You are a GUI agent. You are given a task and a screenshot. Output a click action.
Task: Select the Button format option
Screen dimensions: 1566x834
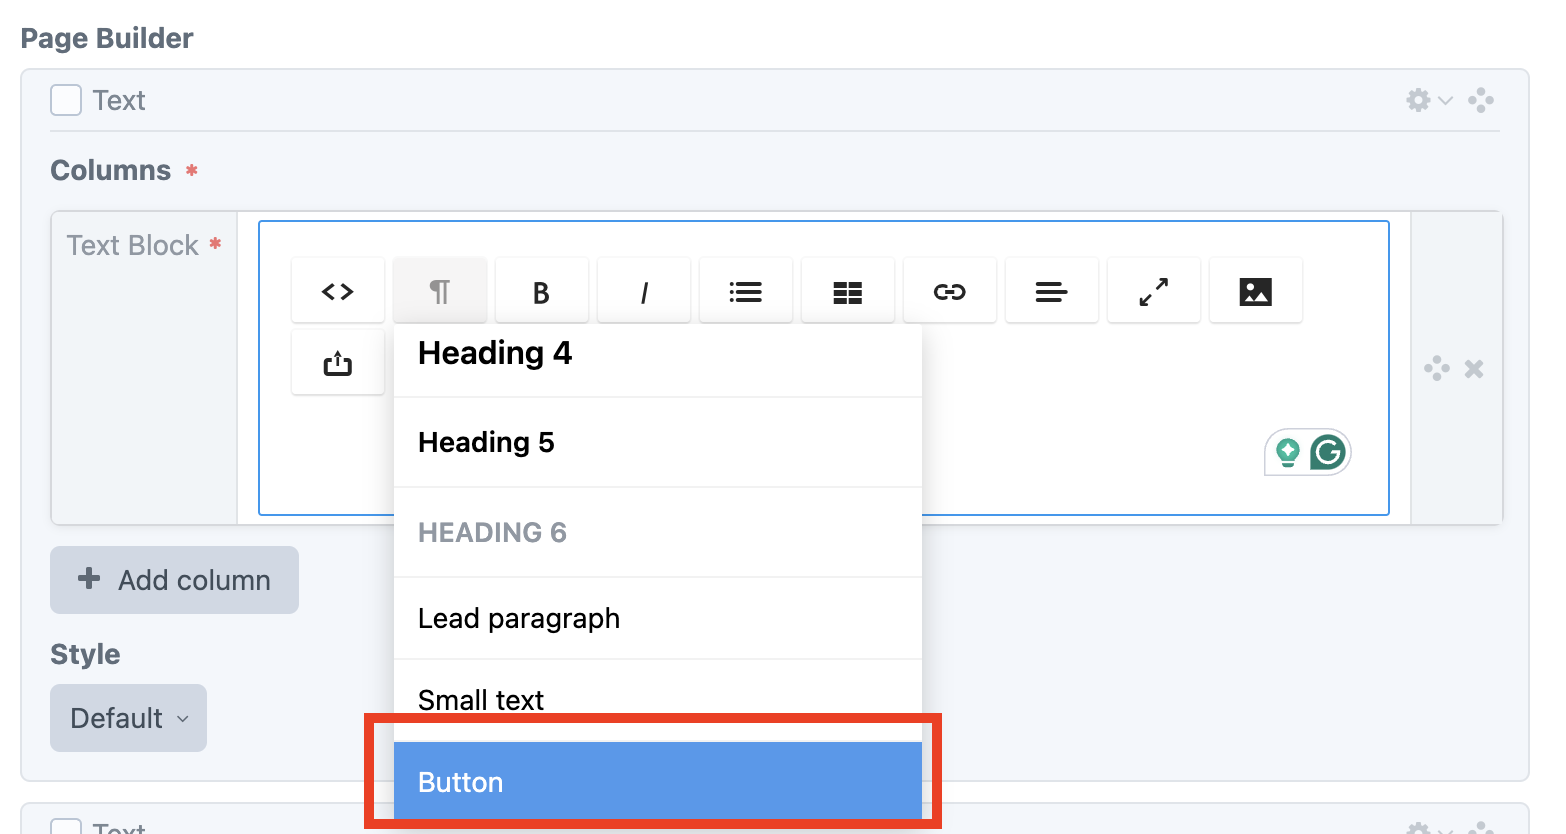pos(658,782)
